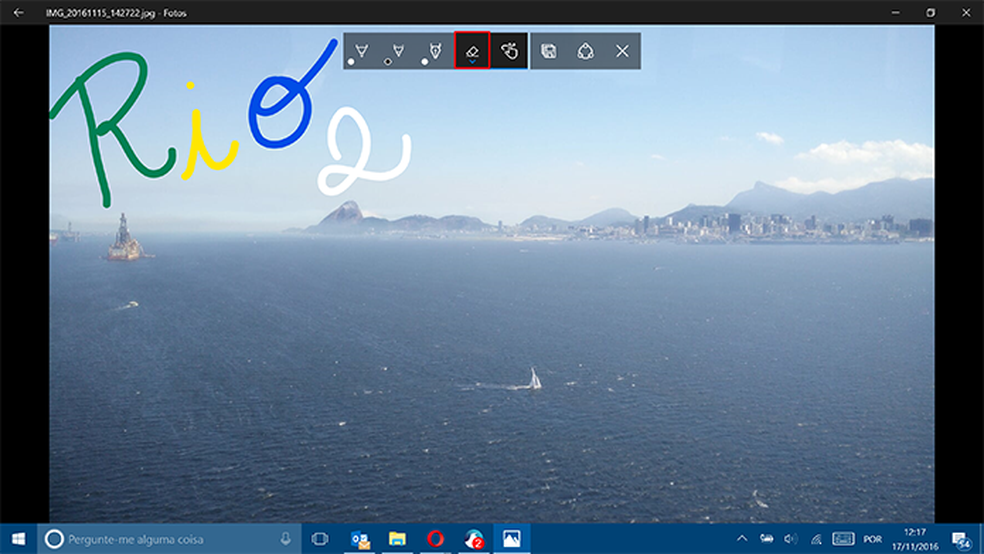Screen dimensions: 984x554
Task: Click the Cortana search box
Action: (169, 539)
